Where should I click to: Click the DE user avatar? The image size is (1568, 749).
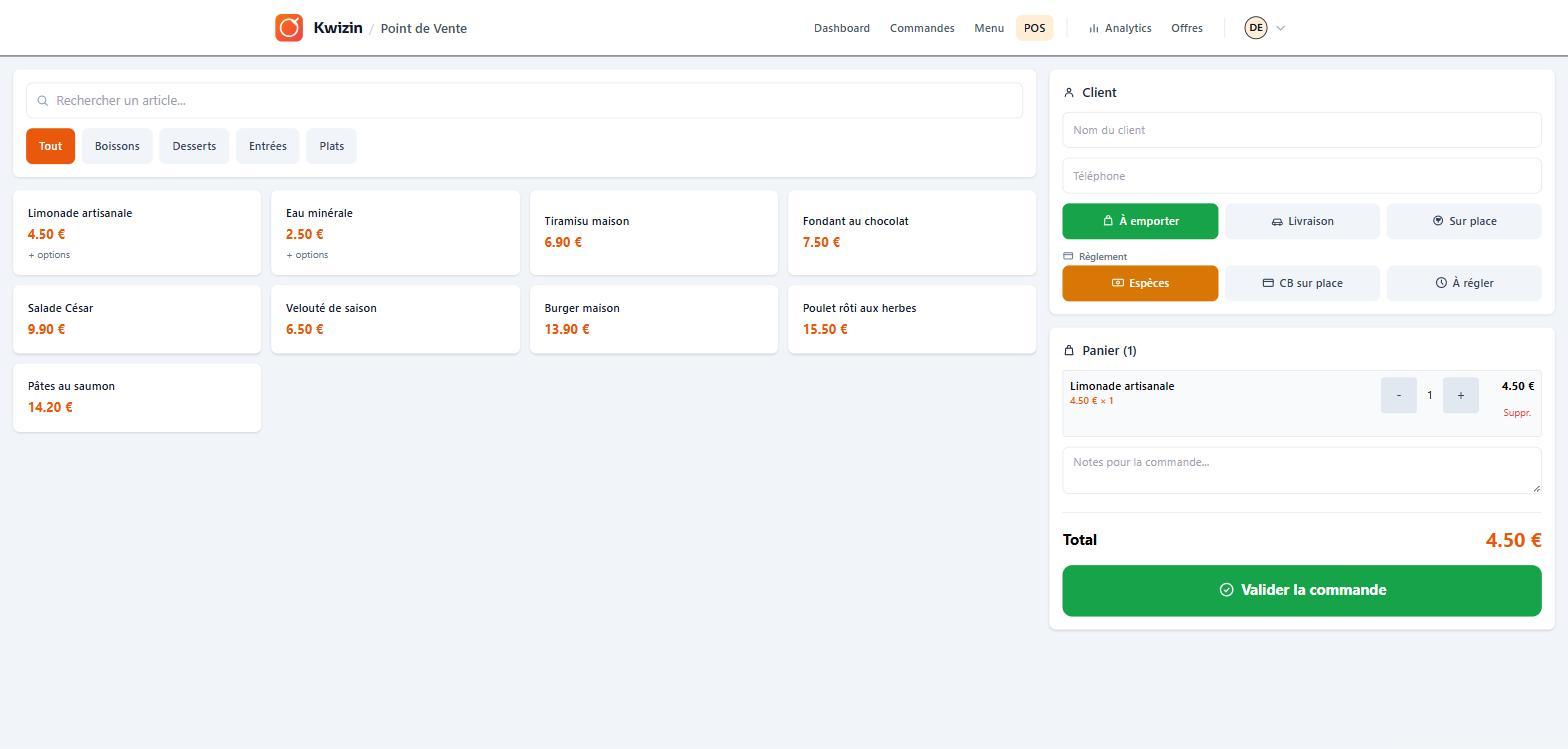(1255, 28)
